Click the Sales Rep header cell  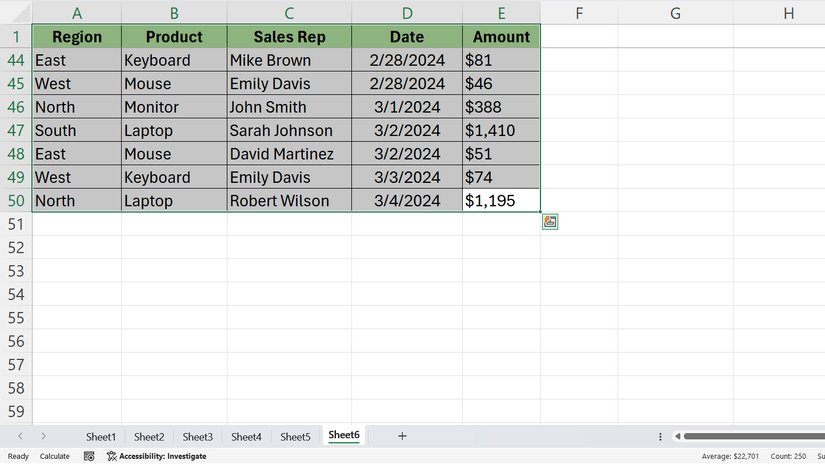288,37
